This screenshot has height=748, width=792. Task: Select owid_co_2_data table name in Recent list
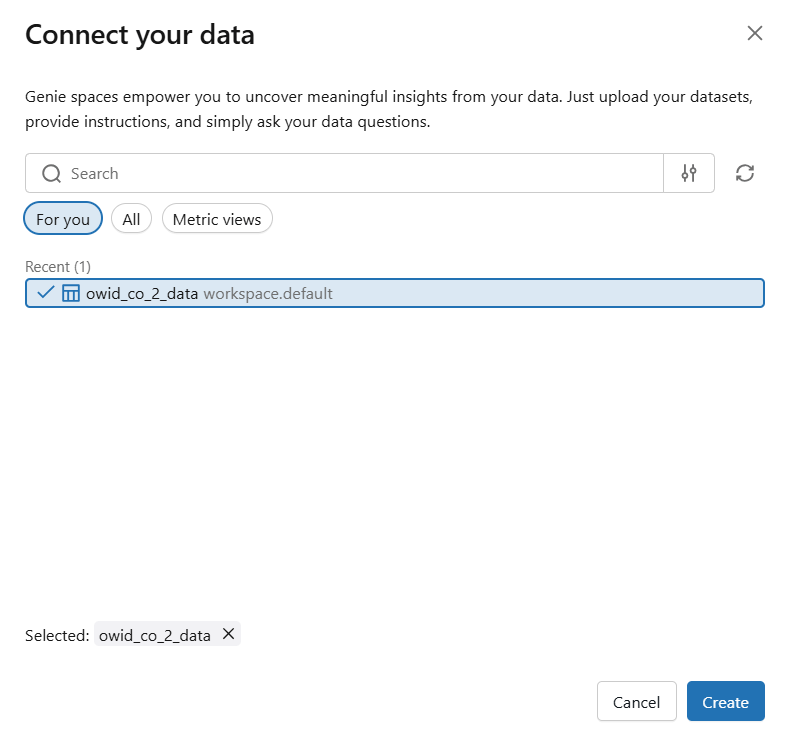coord(142,293)
